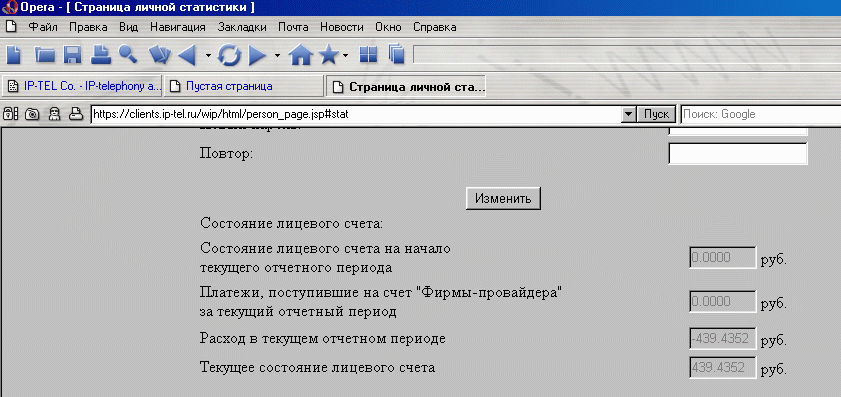Click the period-start balance field 0.0000
Image resolution: width=841 pixels, height=397 pixels.
pos(722,258)
